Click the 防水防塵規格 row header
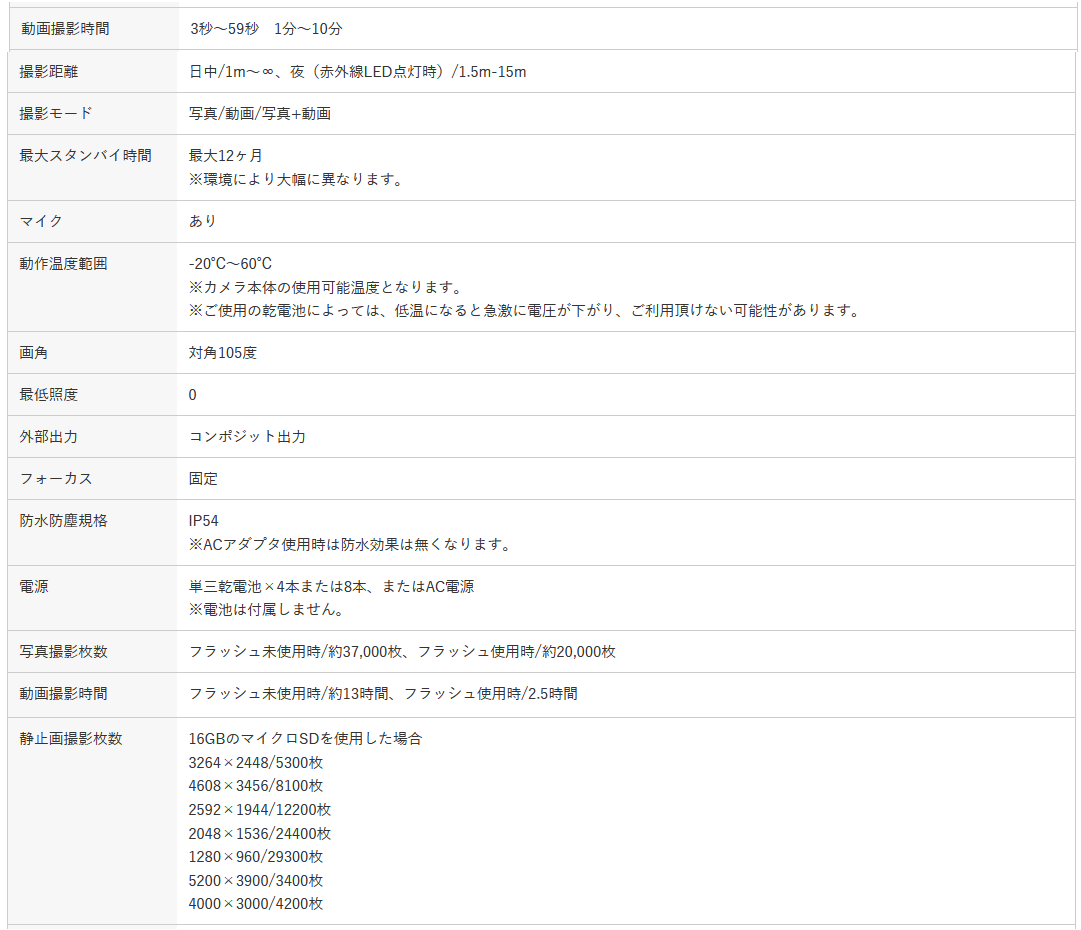The width and height of the screenshot is (1081, 930). (63, 521)
